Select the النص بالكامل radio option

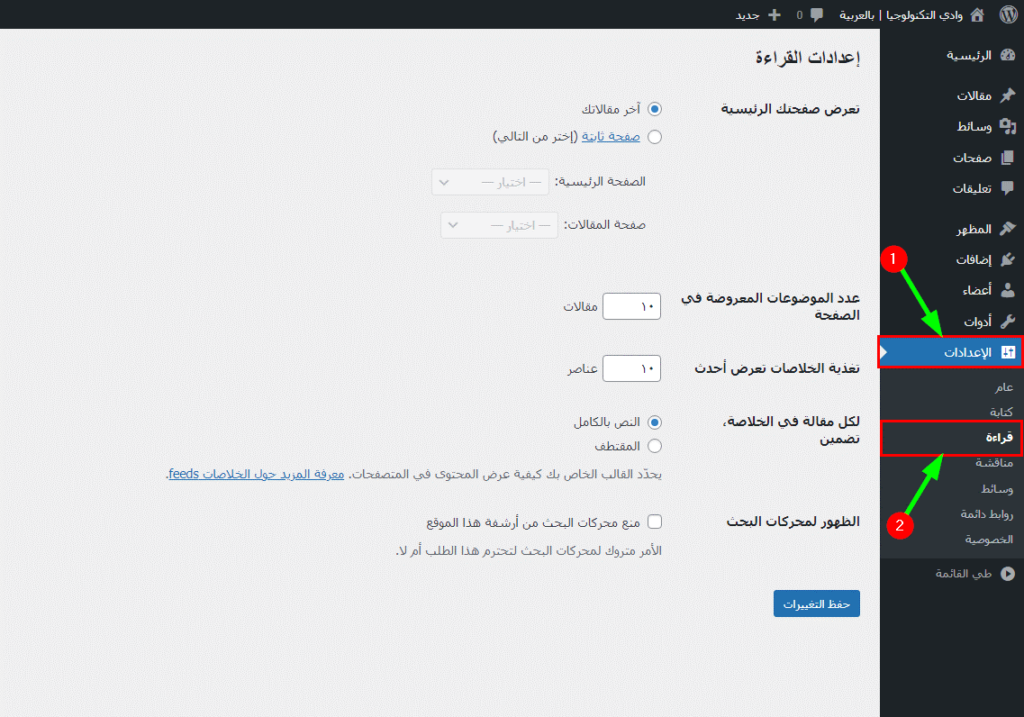(654, 422)
